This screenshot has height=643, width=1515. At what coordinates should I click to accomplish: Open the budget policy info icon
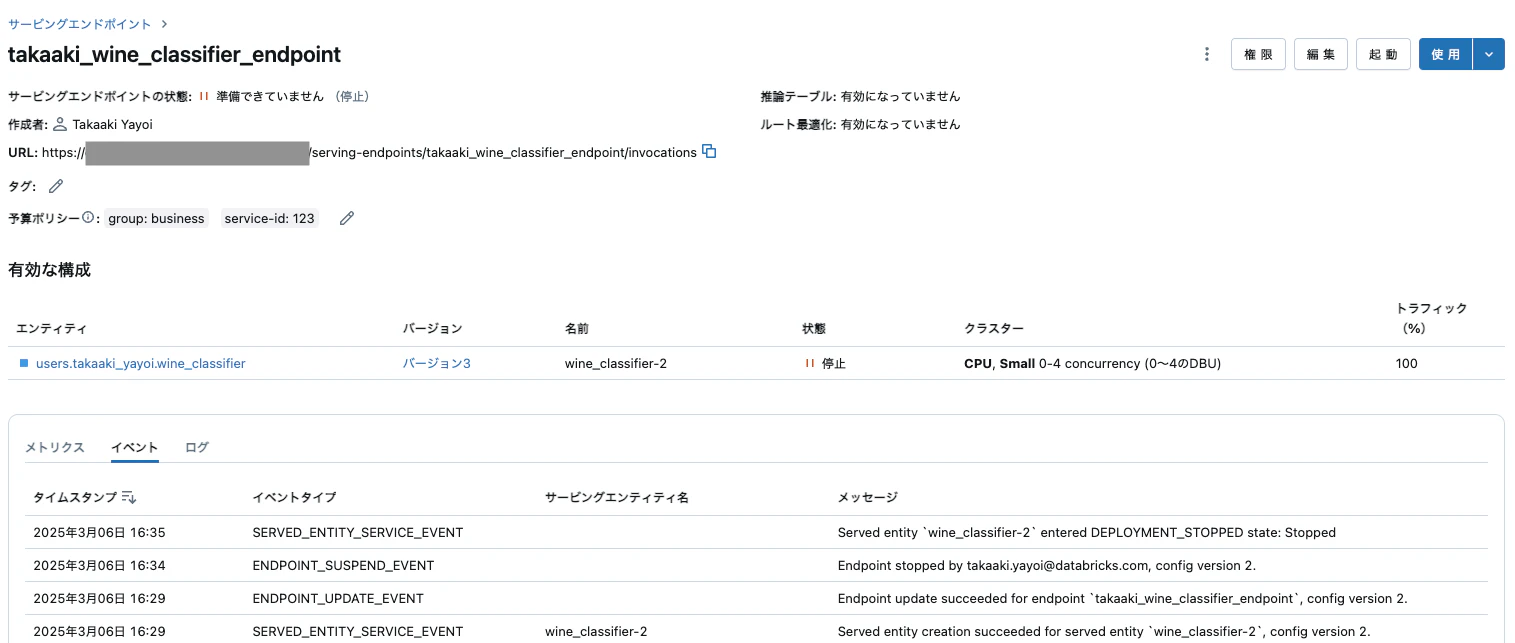point(88,217)
